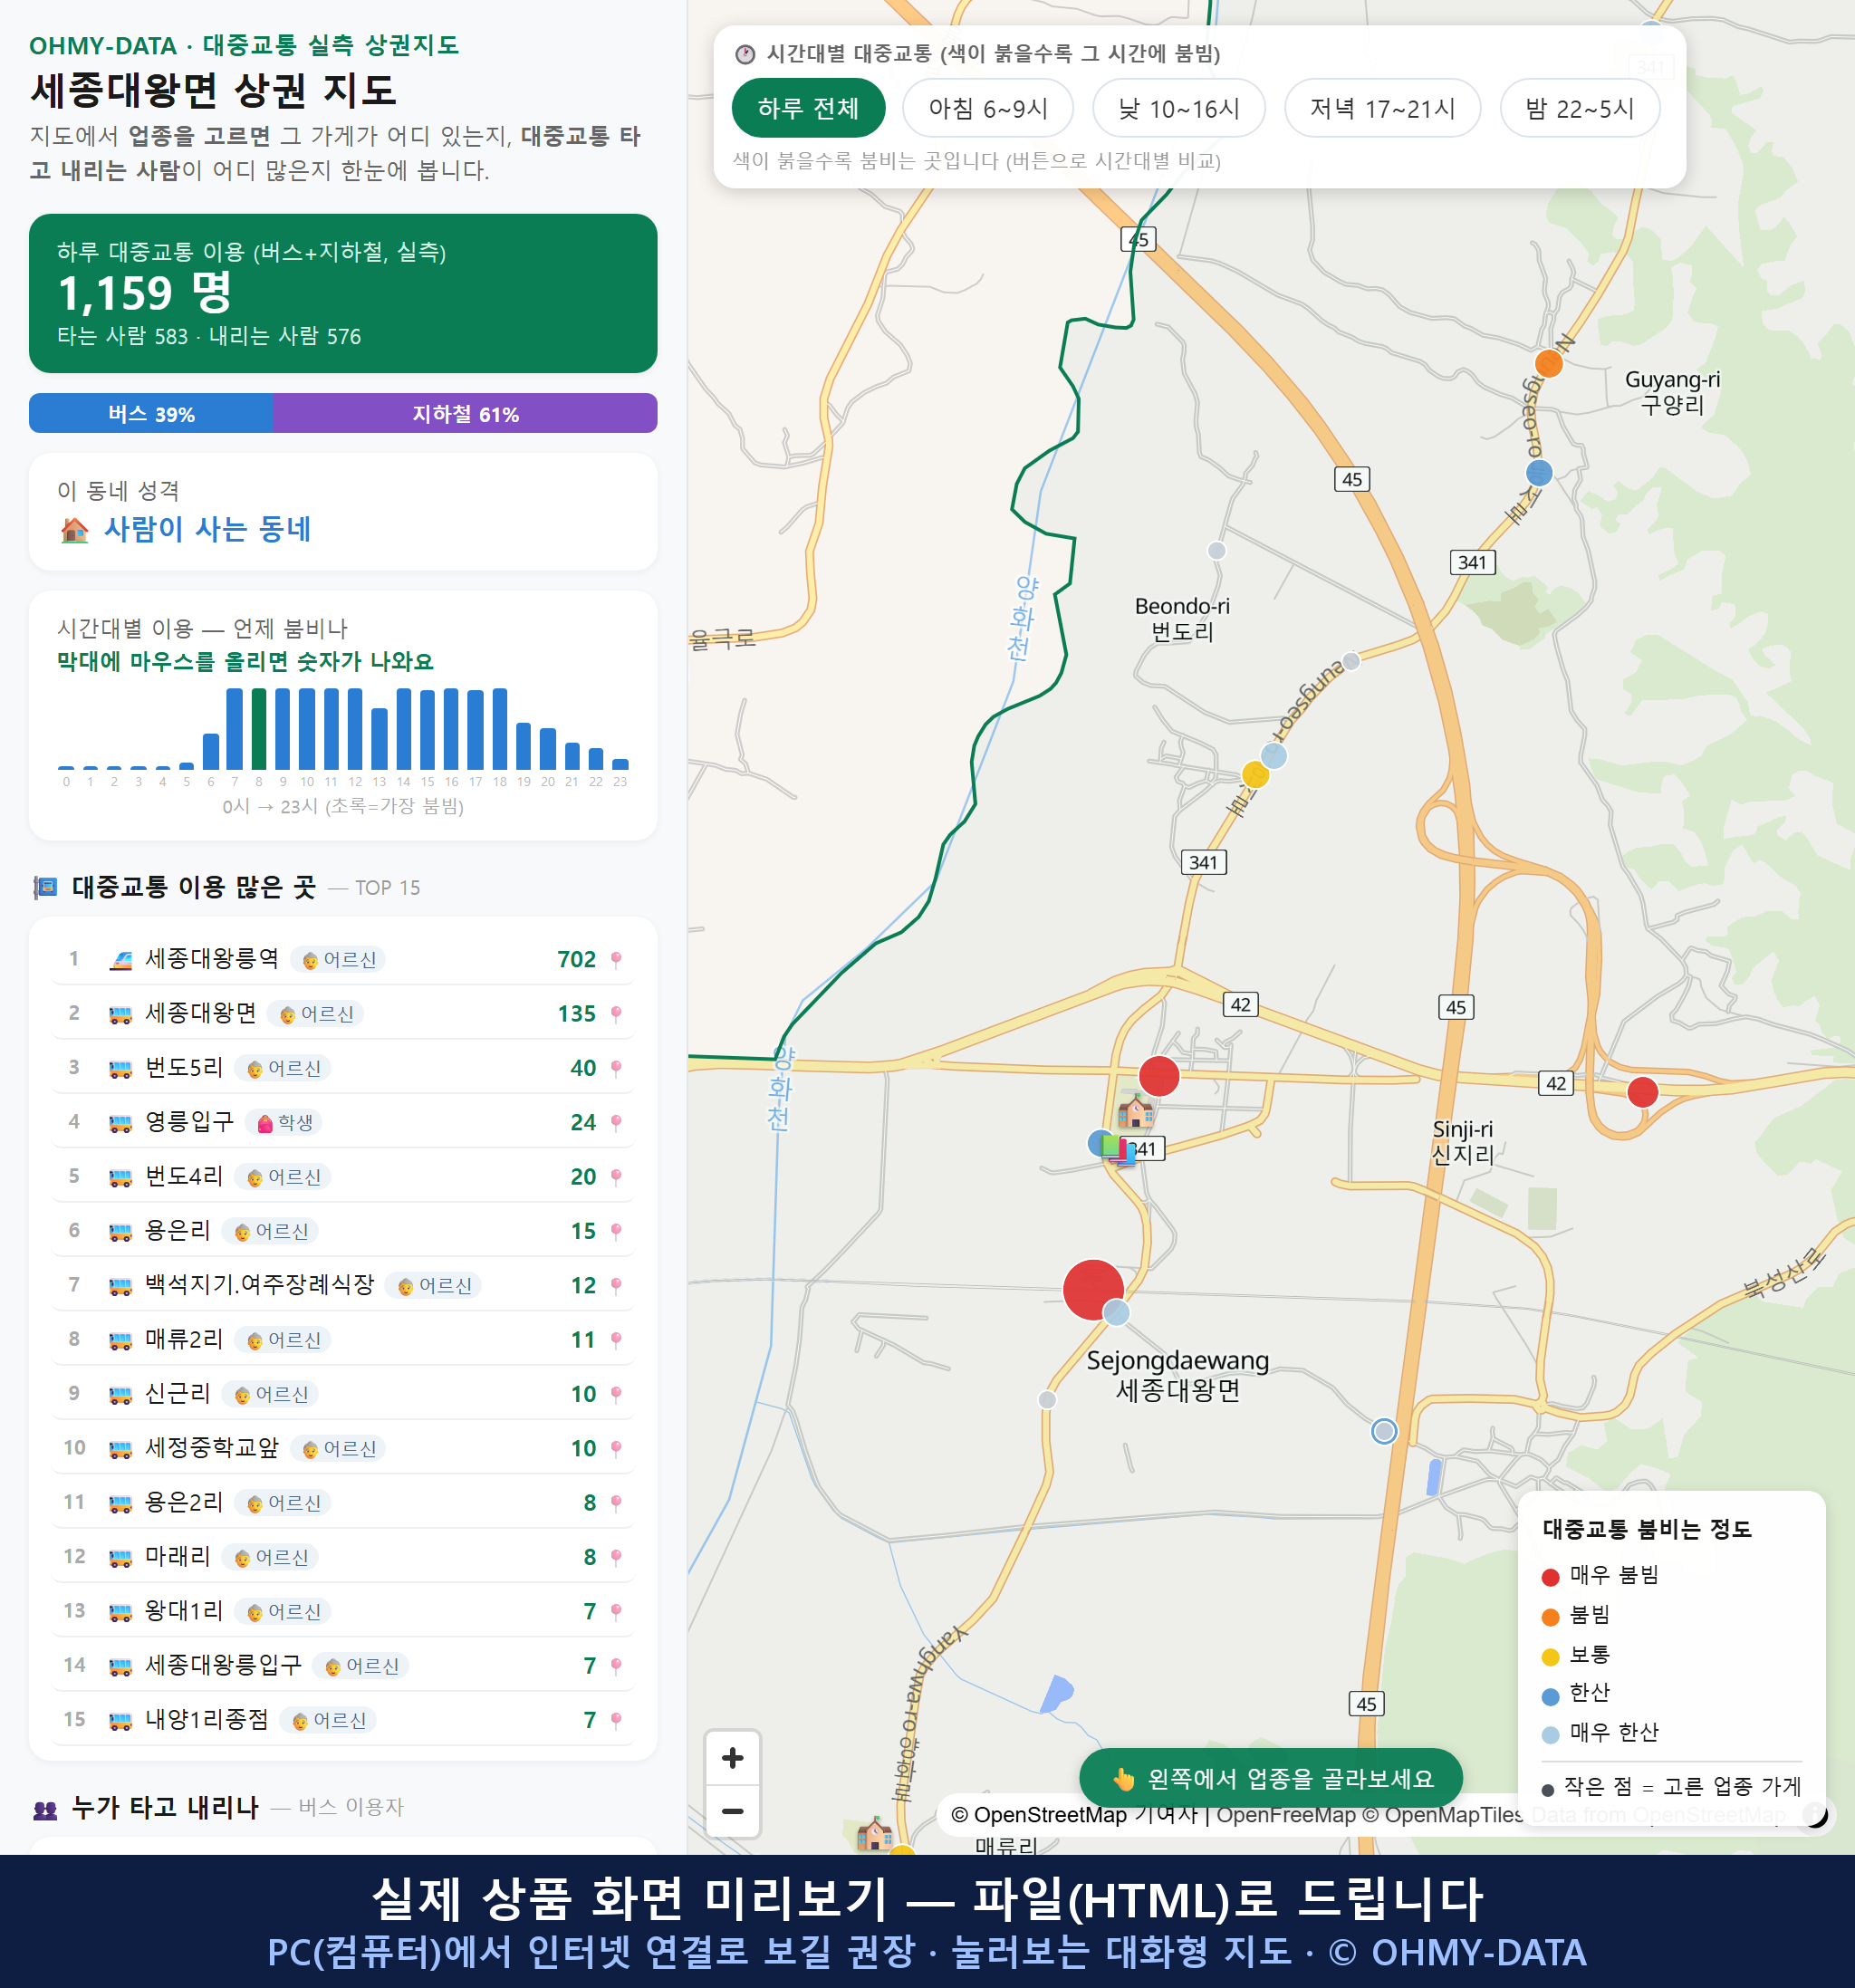Select the 세종대왕릉역 value 702
1855x1988 pixels.
pos(576,960)
